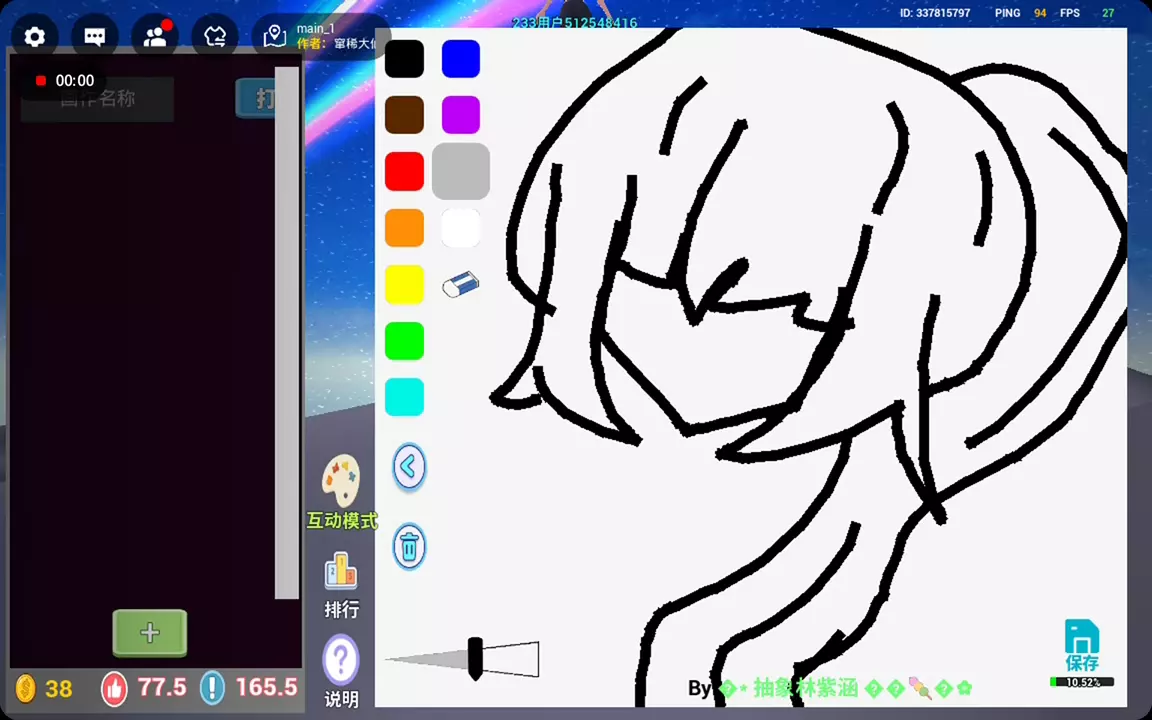Choose the purple color swatch

[x=461, y=115]
